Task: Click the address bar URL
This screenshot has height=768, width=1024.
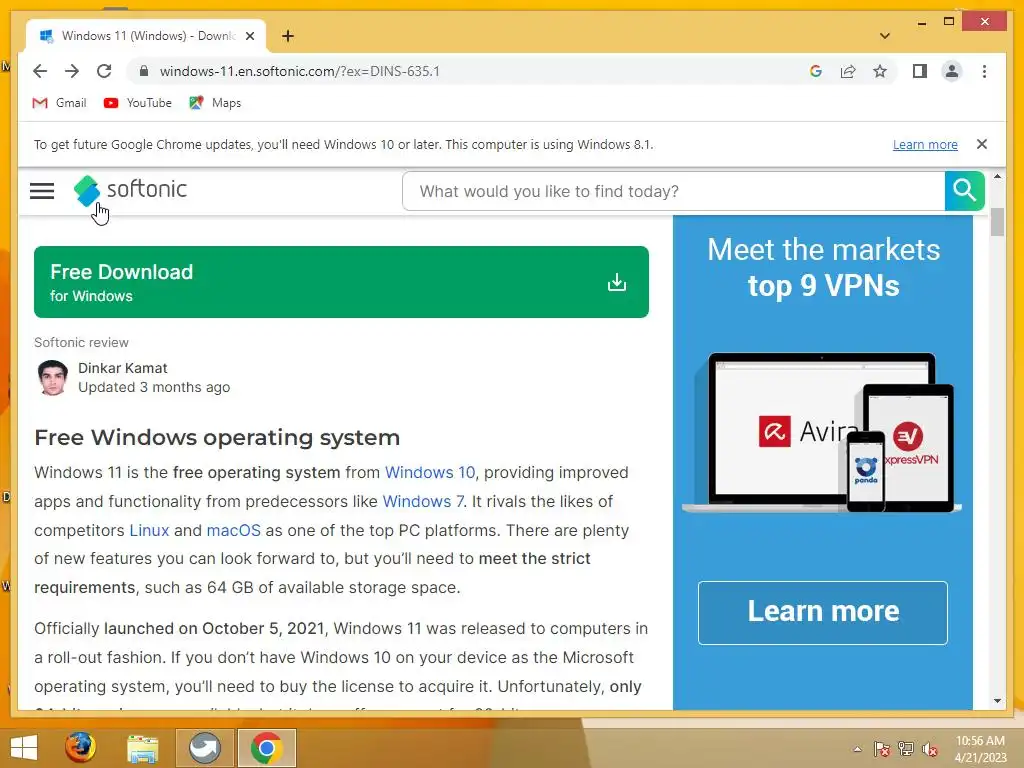Action: 299,71
